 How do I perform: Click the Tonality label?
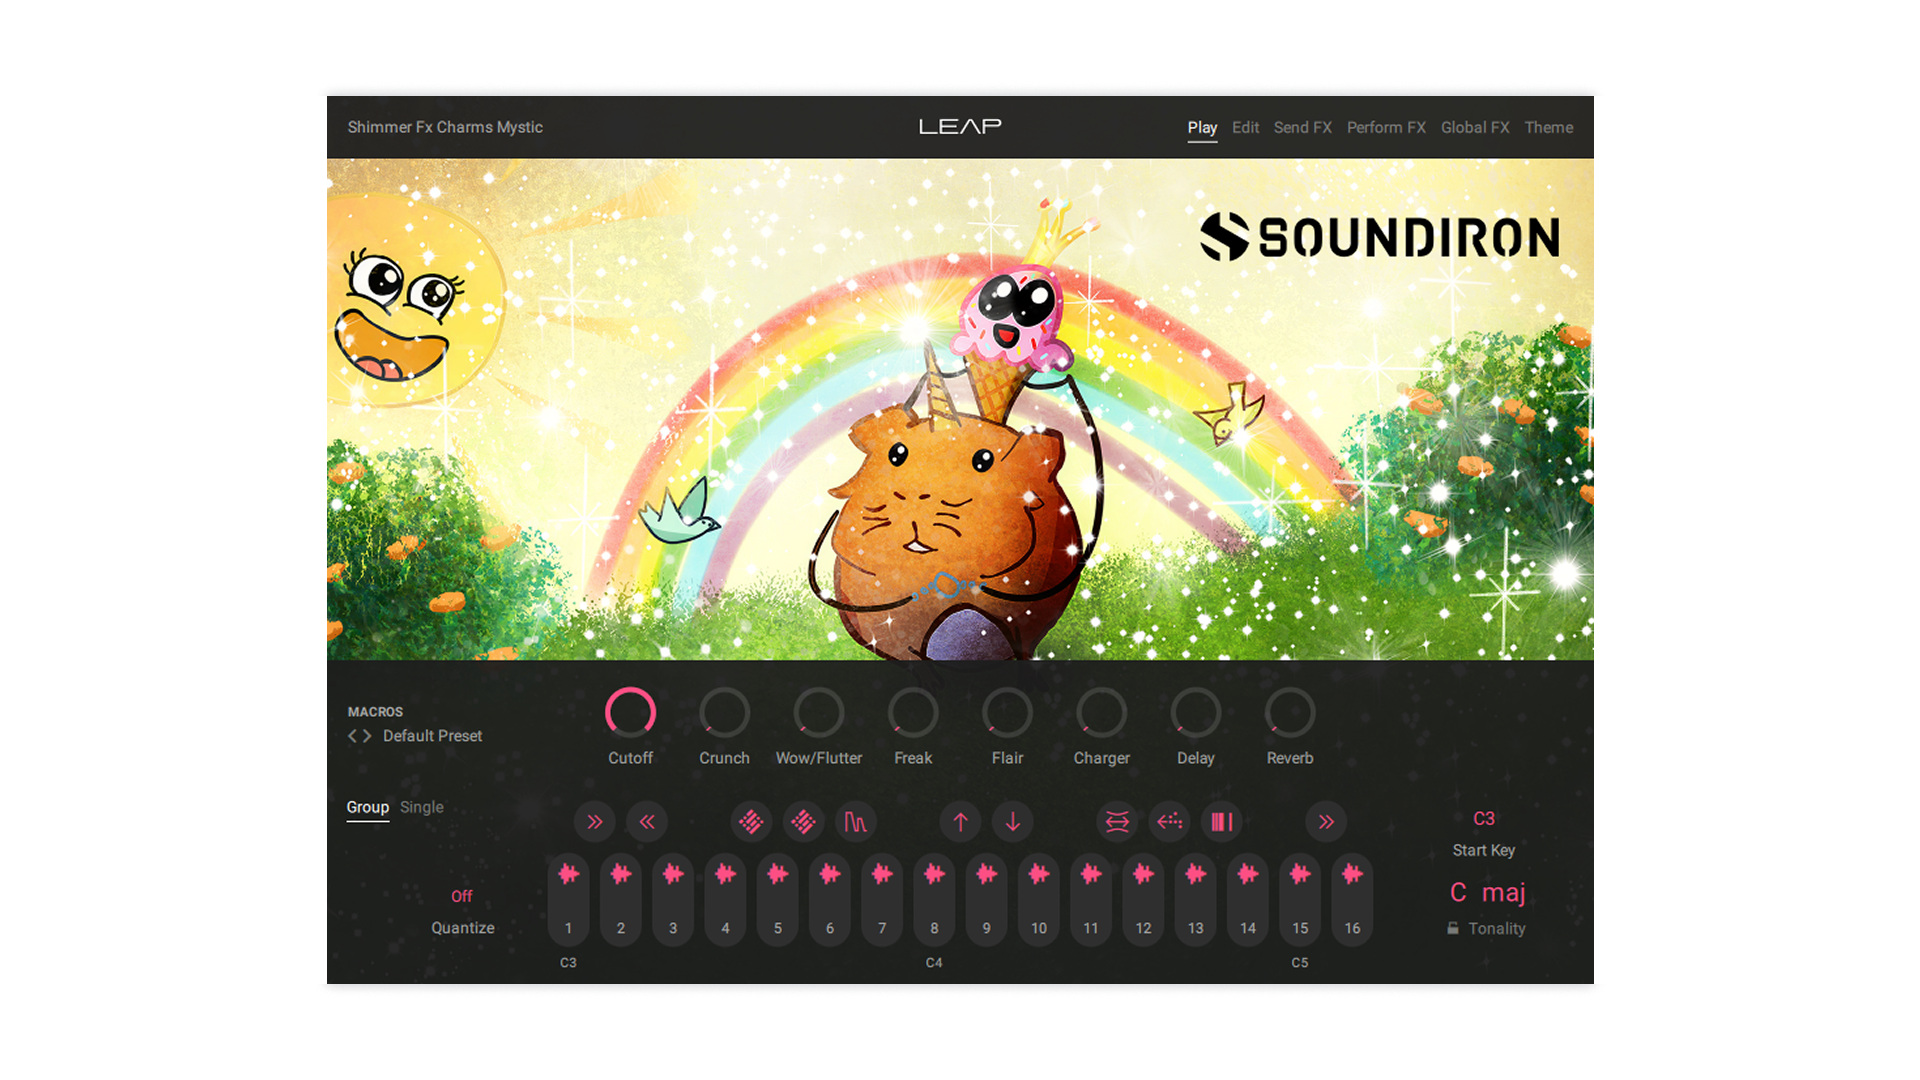(1497, 929)
